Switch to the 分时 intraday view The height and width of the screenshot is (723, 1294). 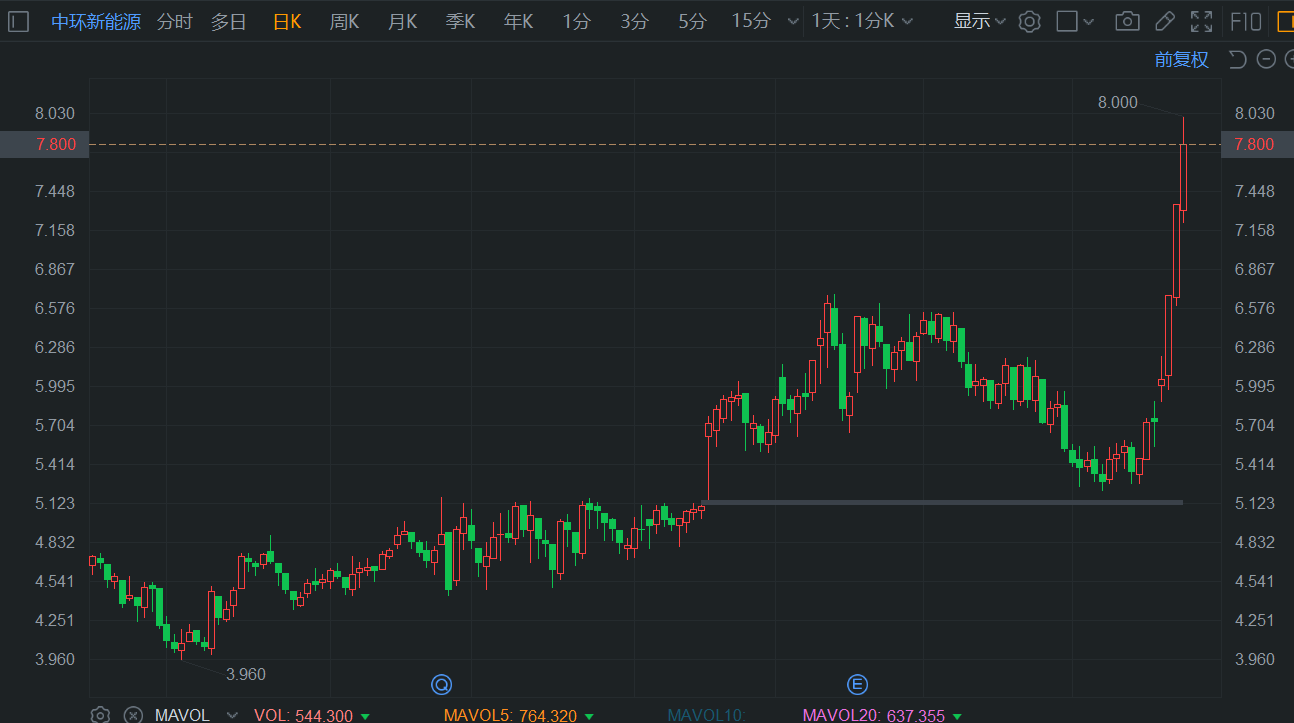point(174,21)
